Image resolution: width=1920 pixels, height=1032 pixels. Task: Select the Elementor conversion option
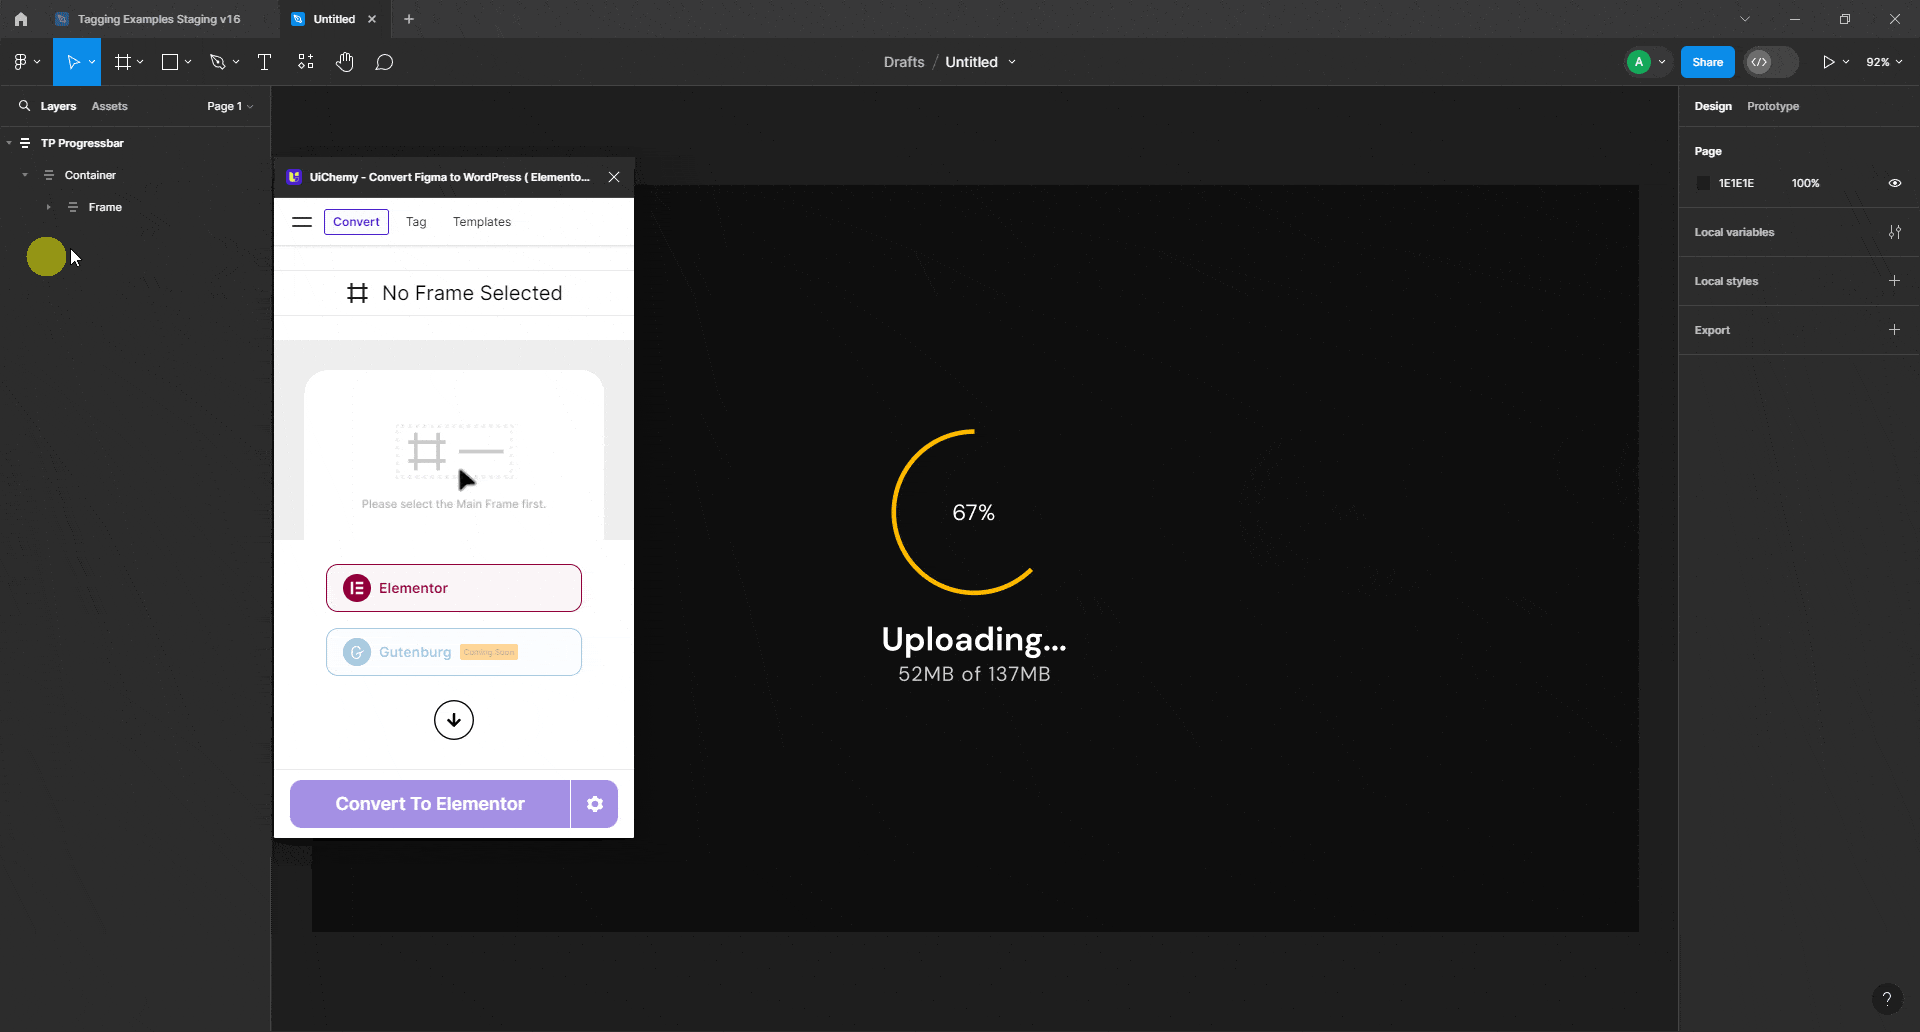tap(453, 588)
